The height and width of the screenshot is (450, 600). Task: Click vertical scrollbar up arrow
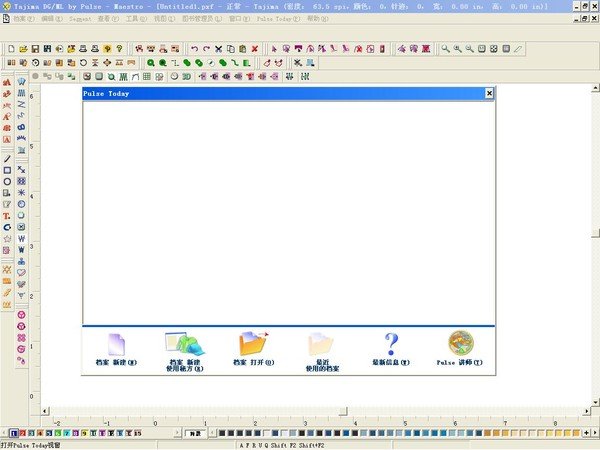click(595, 88)
